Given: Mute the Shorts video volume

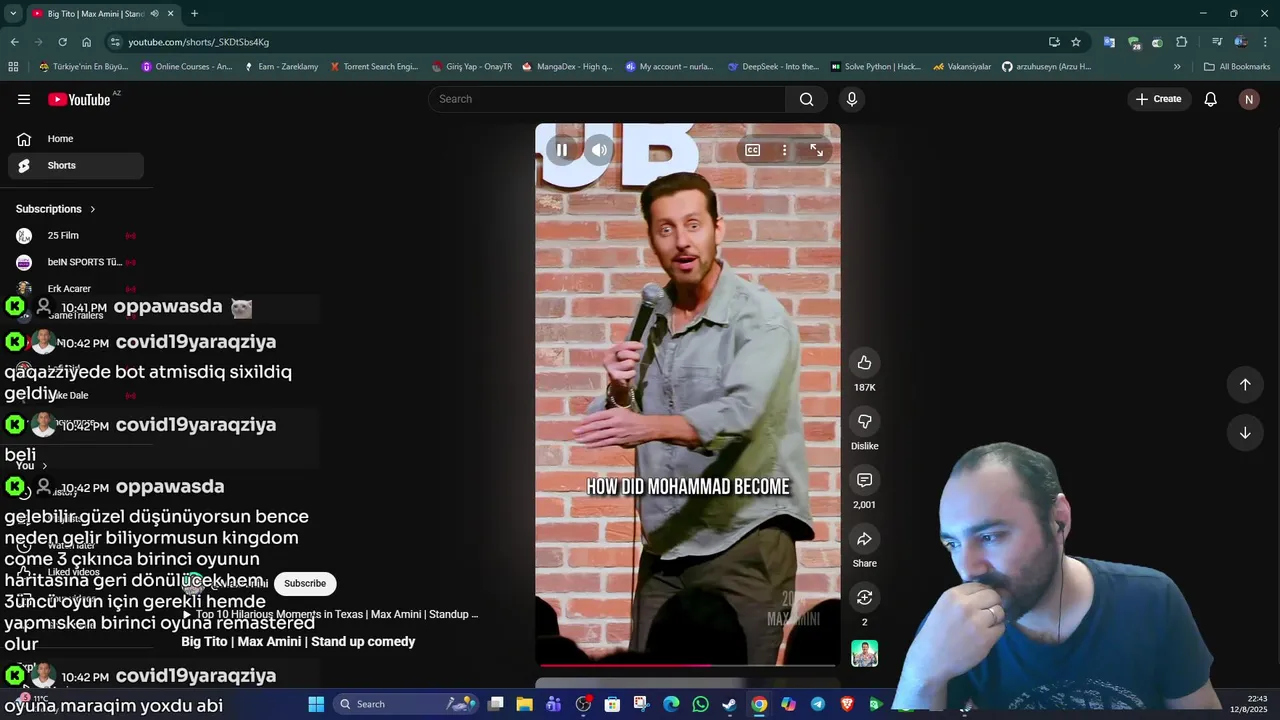Looking at the screenshot, I should point(599,150).
